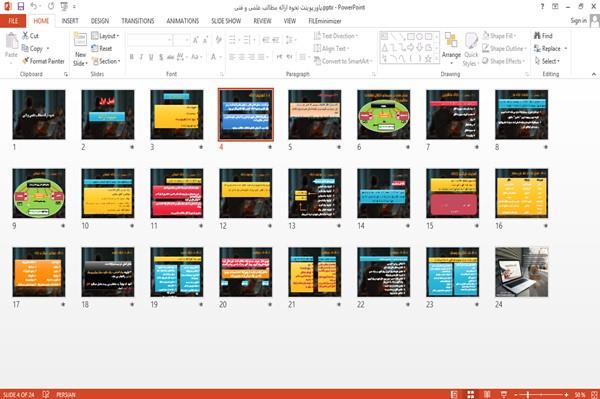The width and height of the screenshot is (600, 399).
Task: Switch to the INSERT tab
Action: (70, 21)
